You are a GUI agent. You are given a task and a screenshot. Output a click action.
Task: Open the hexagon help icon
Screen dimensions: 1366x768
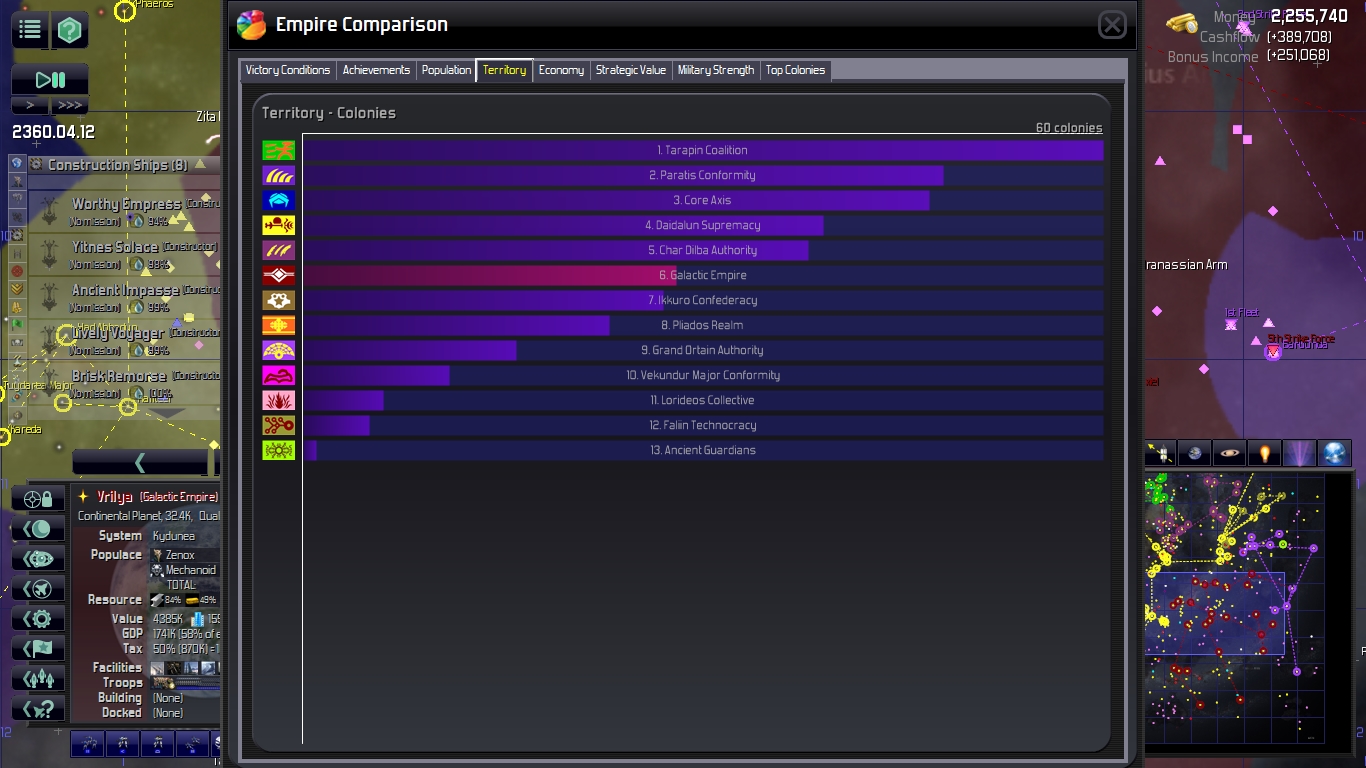[69, 30]
